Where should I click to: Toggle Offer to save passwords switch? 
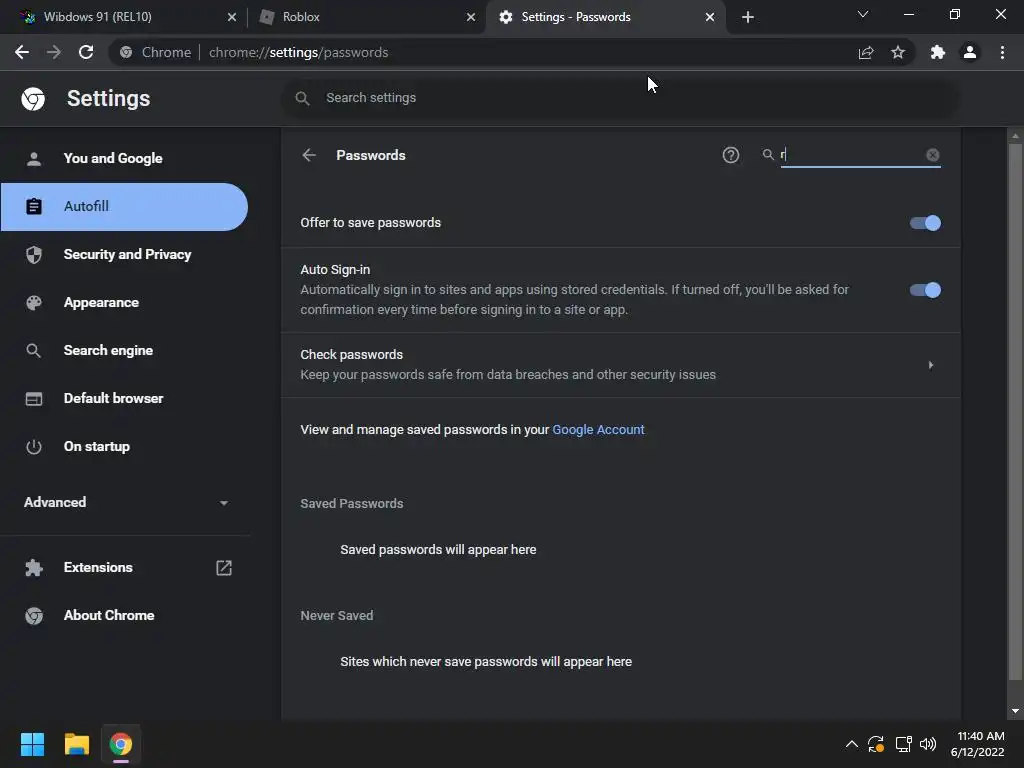click(x=925, y=223)
